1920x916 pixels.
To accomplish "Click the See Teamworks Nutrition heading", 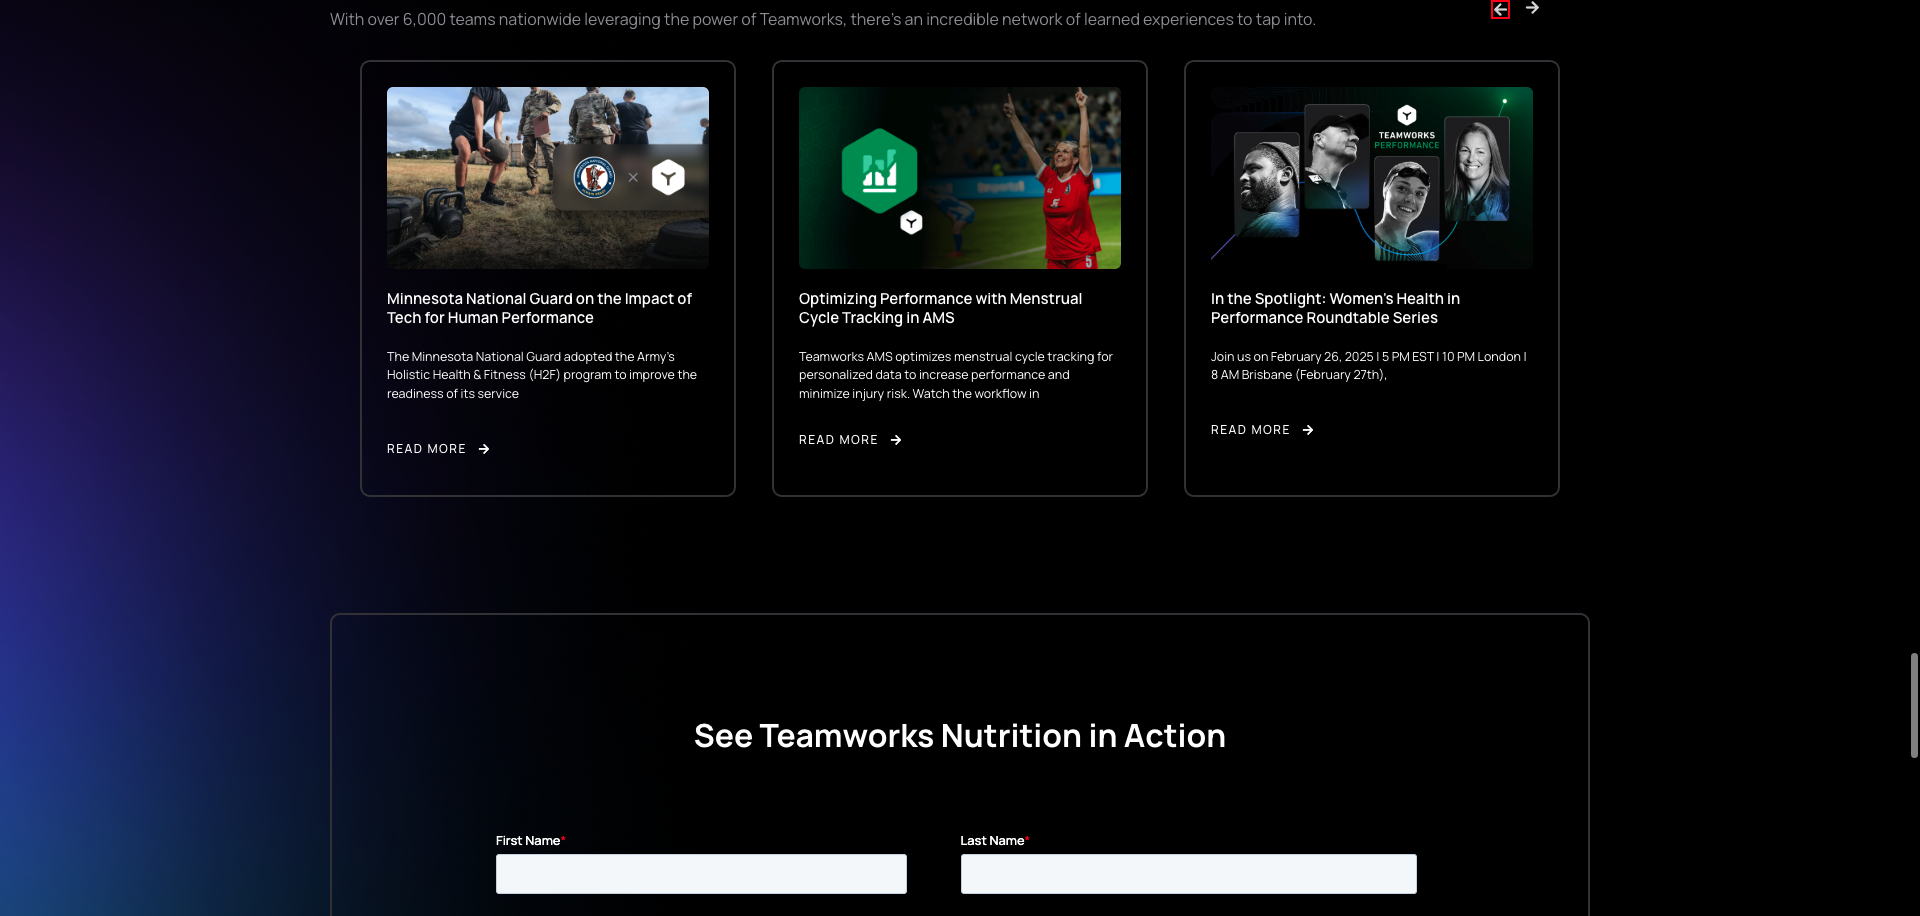I will click(x=959, y=735).
